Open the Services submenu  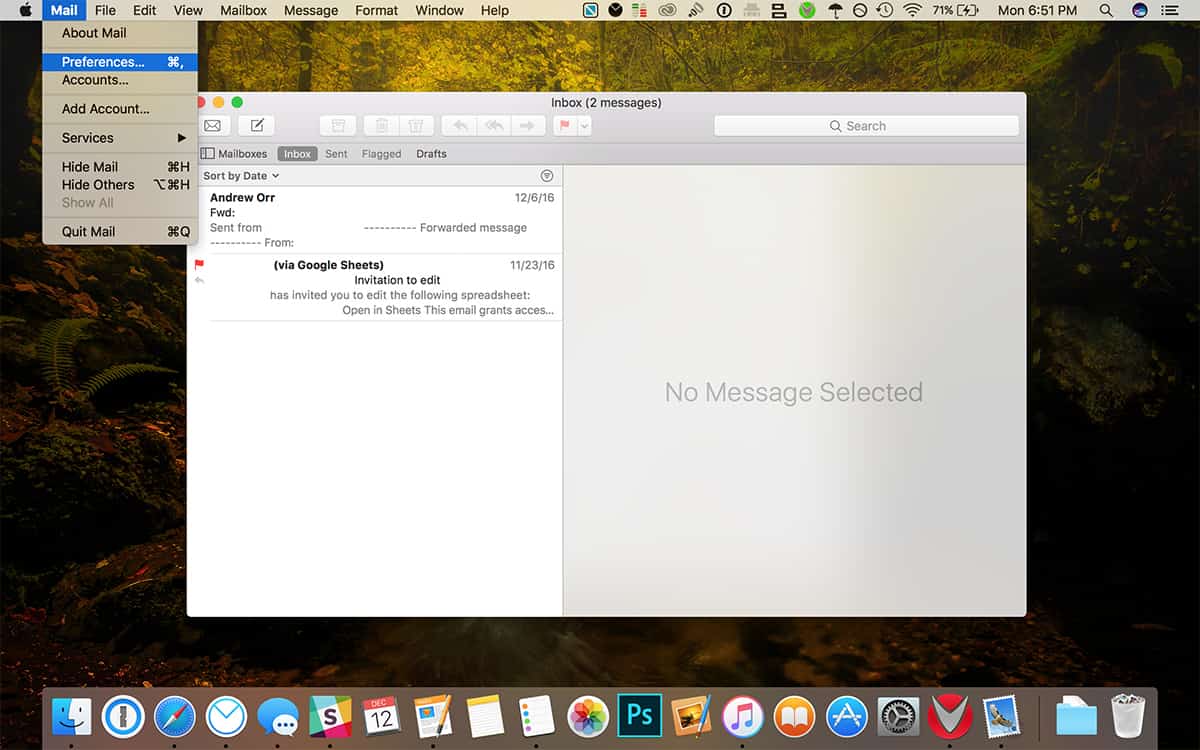tap(120, 138)
